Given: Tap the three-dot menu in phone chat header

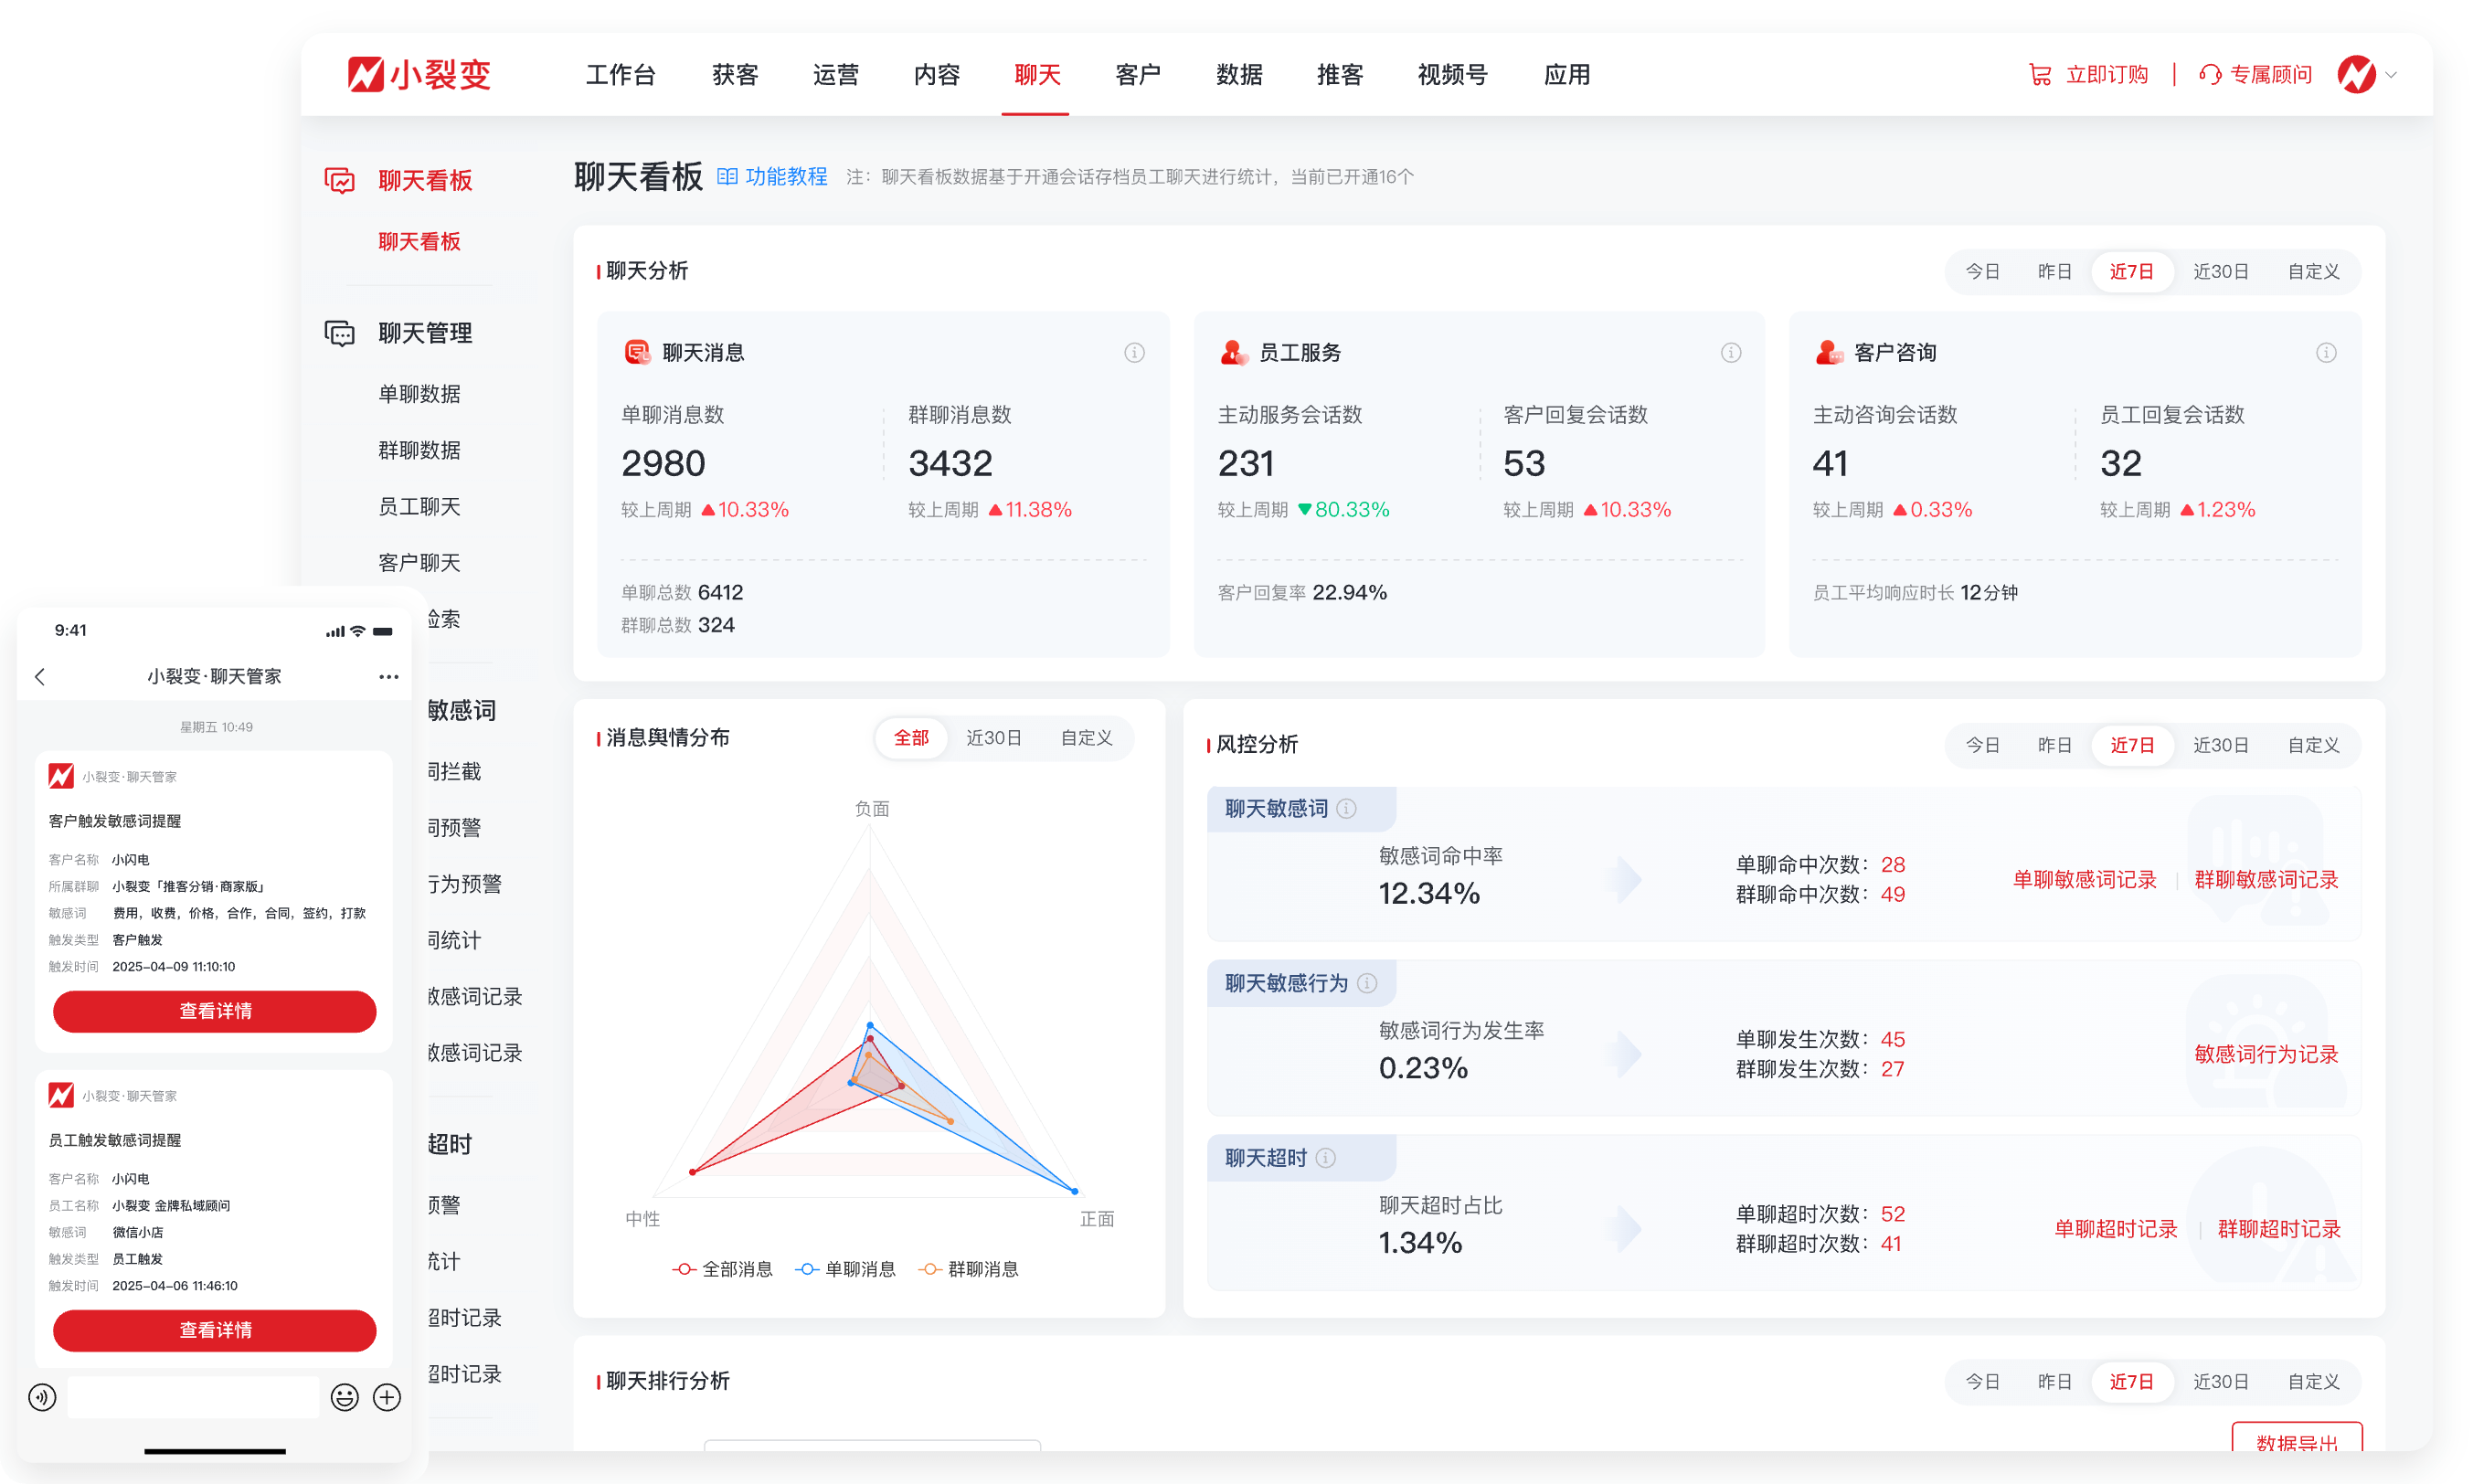Looking at the screenshot, I should tap(389, 677).
